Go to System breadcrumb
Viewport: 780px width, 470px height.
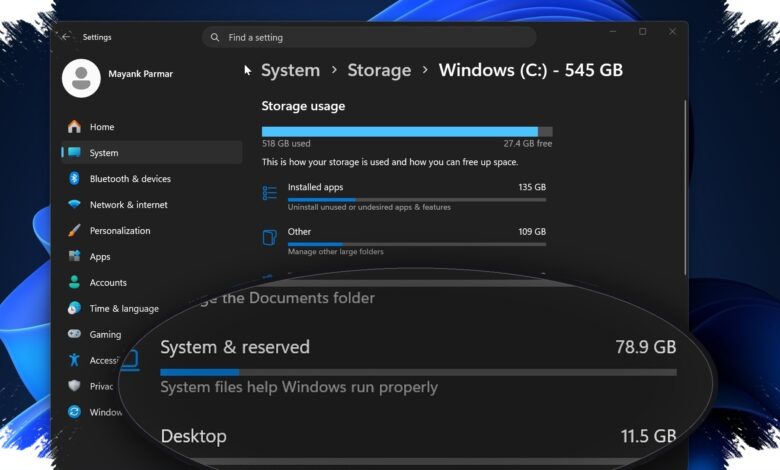coord(291,70)
